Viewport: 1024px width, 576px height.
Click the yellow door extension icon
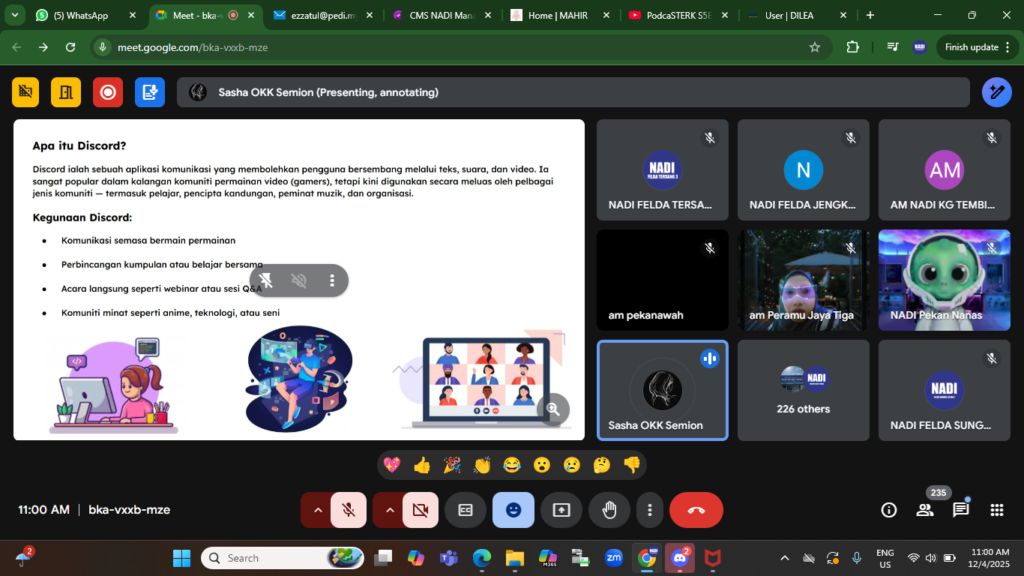pyautogui.click(x=66, y=92)
